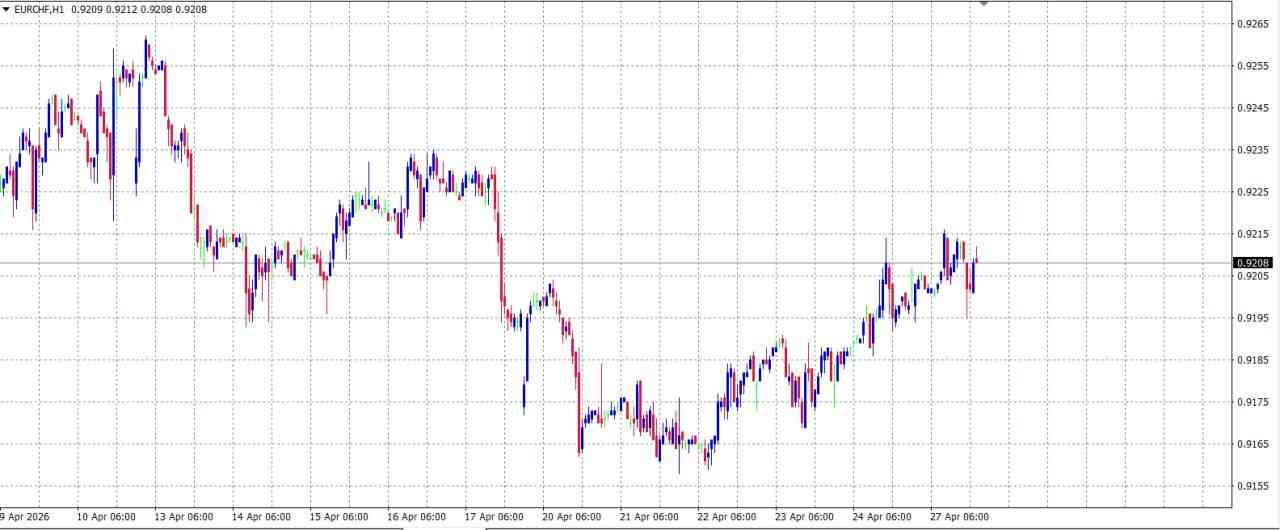The height and width of the screenshot is (530, 1280).
Task: Click the highlighted 0.9208 current price tag
Action: (x=1253, y=263)
